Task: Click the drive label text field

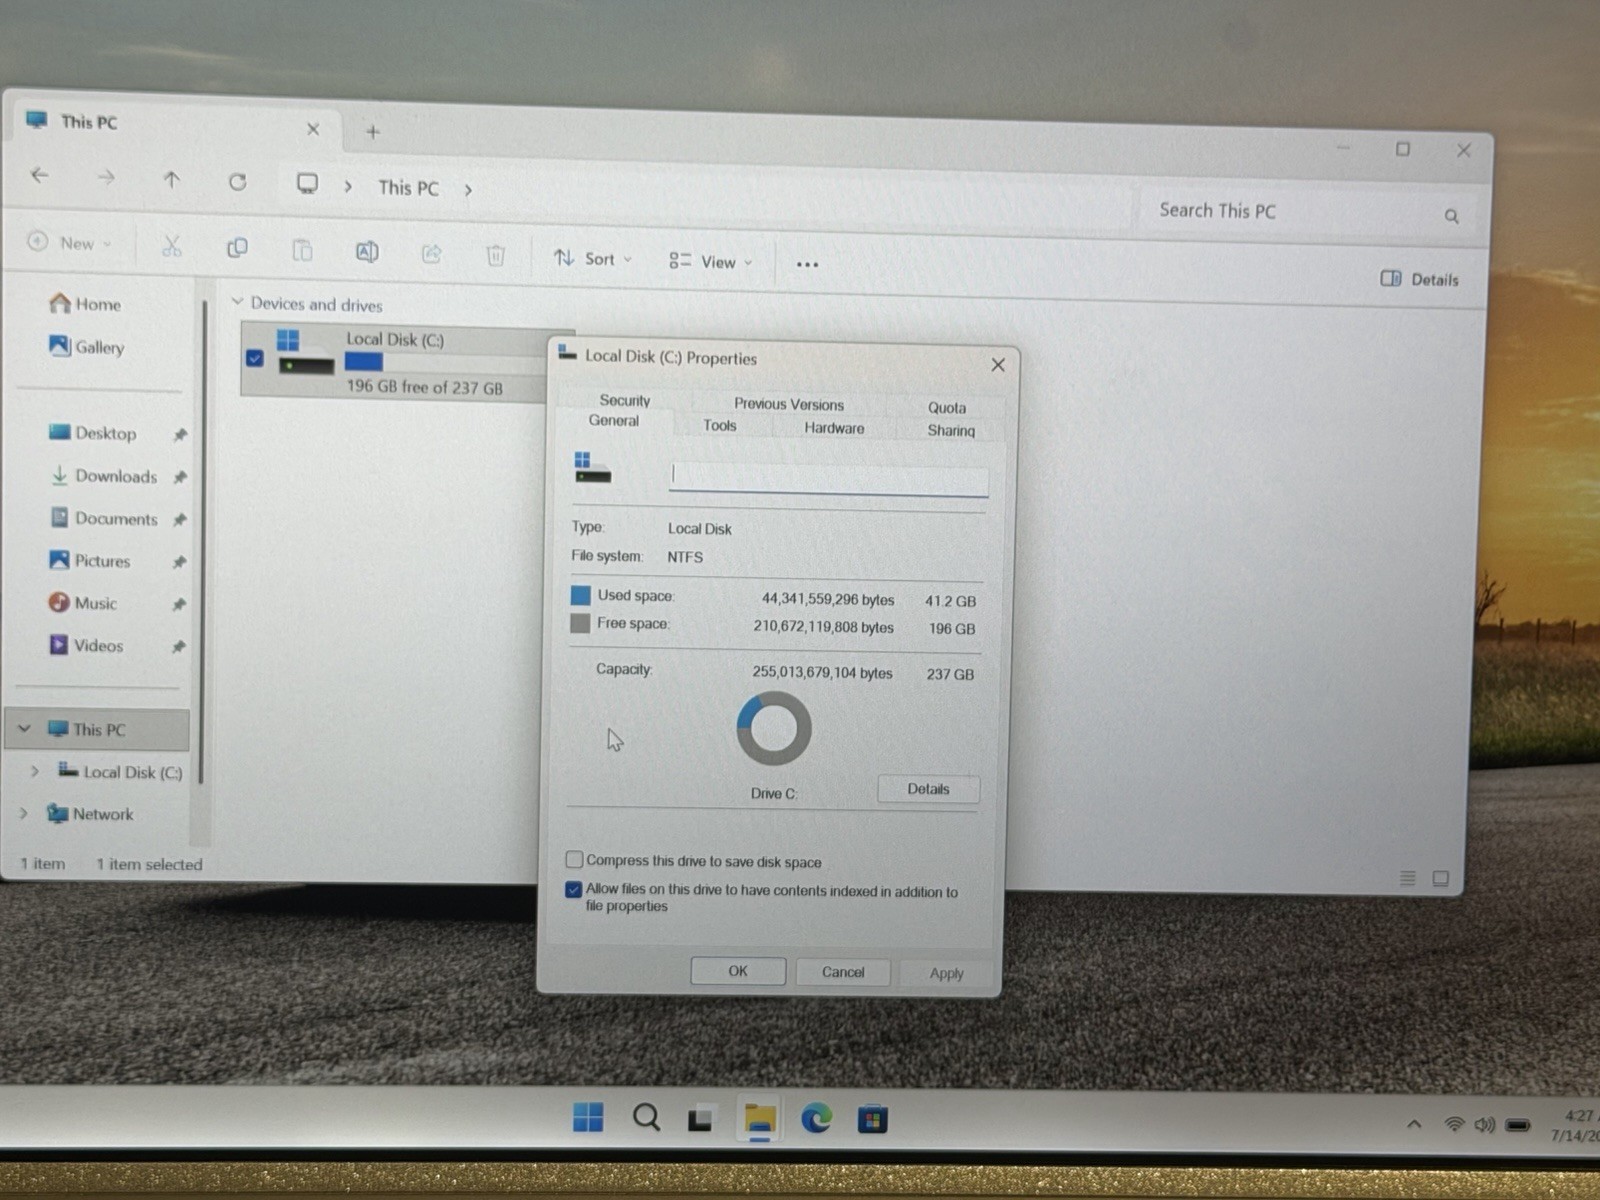Action: (828, 477)
